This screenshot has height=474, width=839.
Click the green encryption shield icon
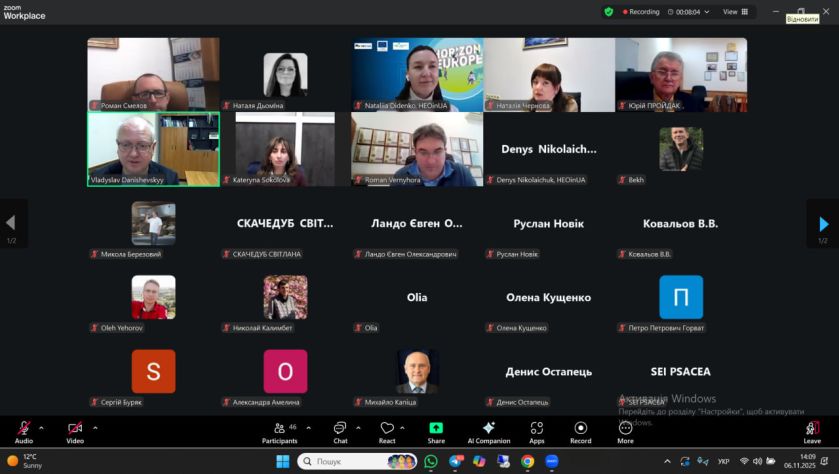[x=608, y=12]
